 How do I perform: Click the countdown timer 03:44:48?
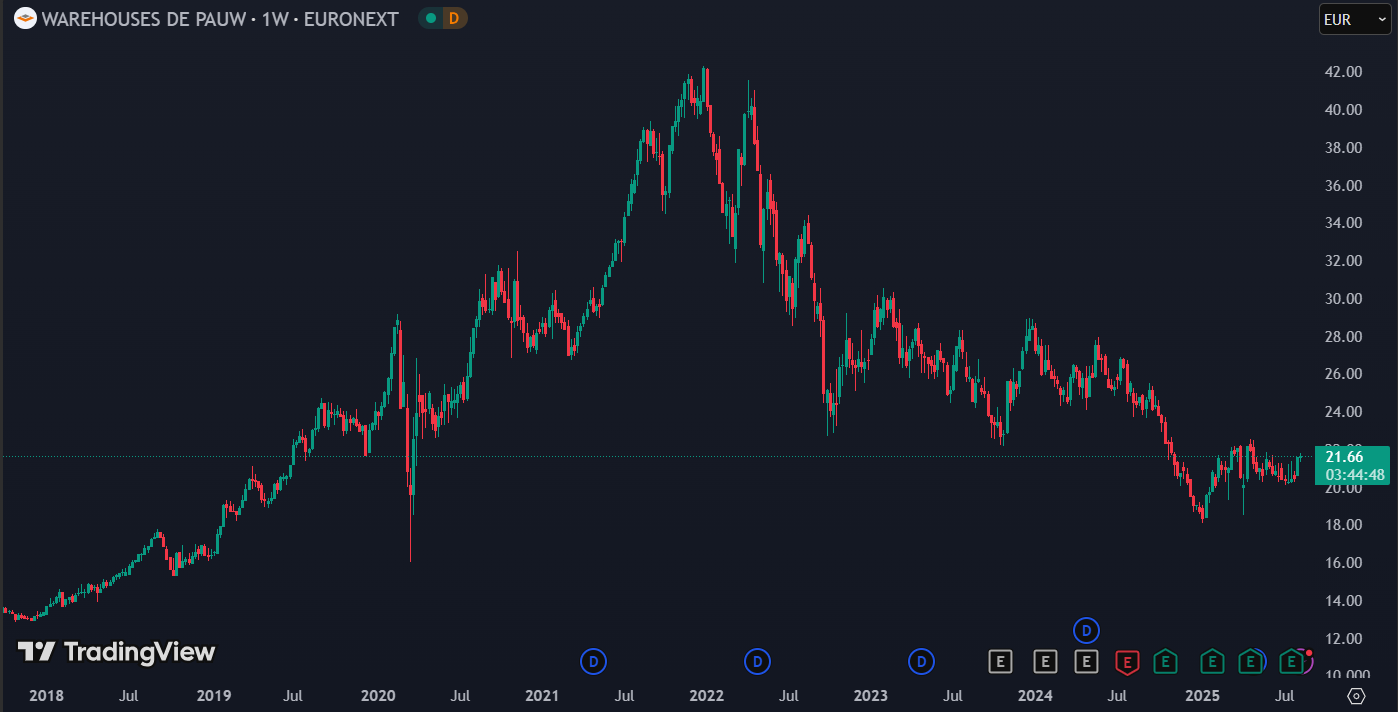pyautogui.click(x=1355, y=475)
